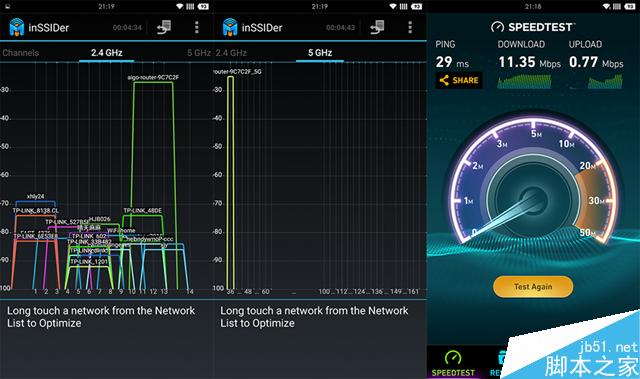Tap the inSSIDer logo in the left panel
The width and height of the screenshot is (640, 379).
pos(17,27)
